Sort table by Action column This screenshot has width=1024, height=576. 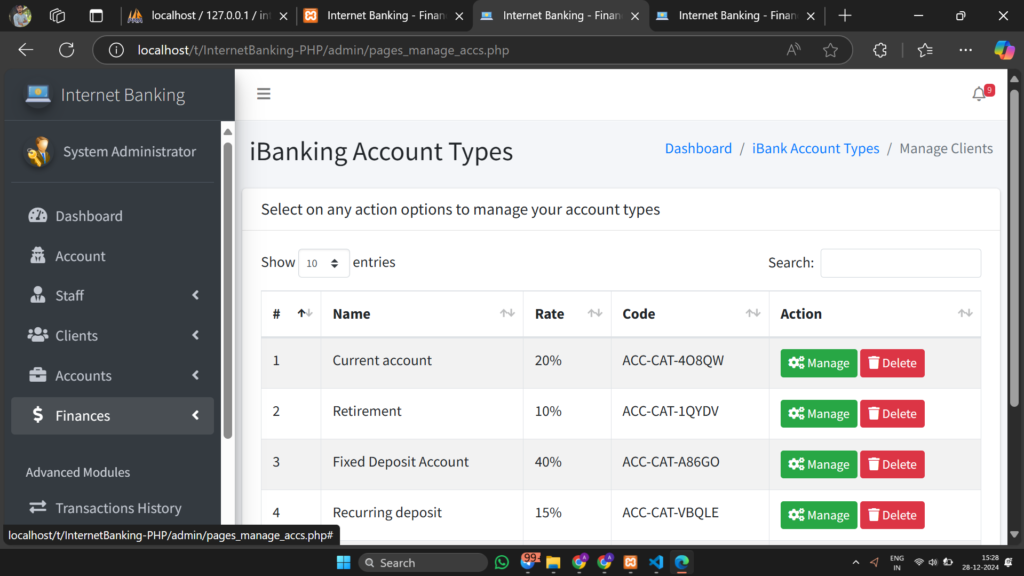pos(875,313)
